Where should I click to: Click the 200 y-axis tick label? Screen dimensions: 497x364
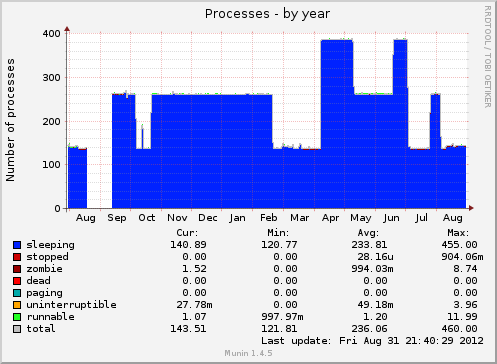point(52,122)
